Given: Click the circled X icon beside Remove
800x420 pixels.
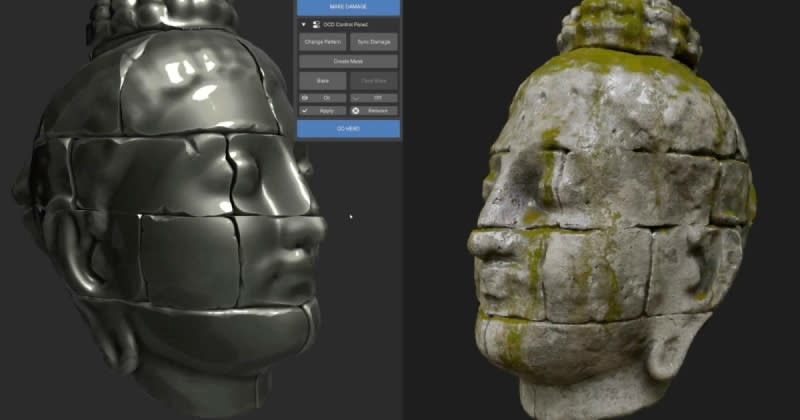Looking at the screenshot, I should point(356,110).
